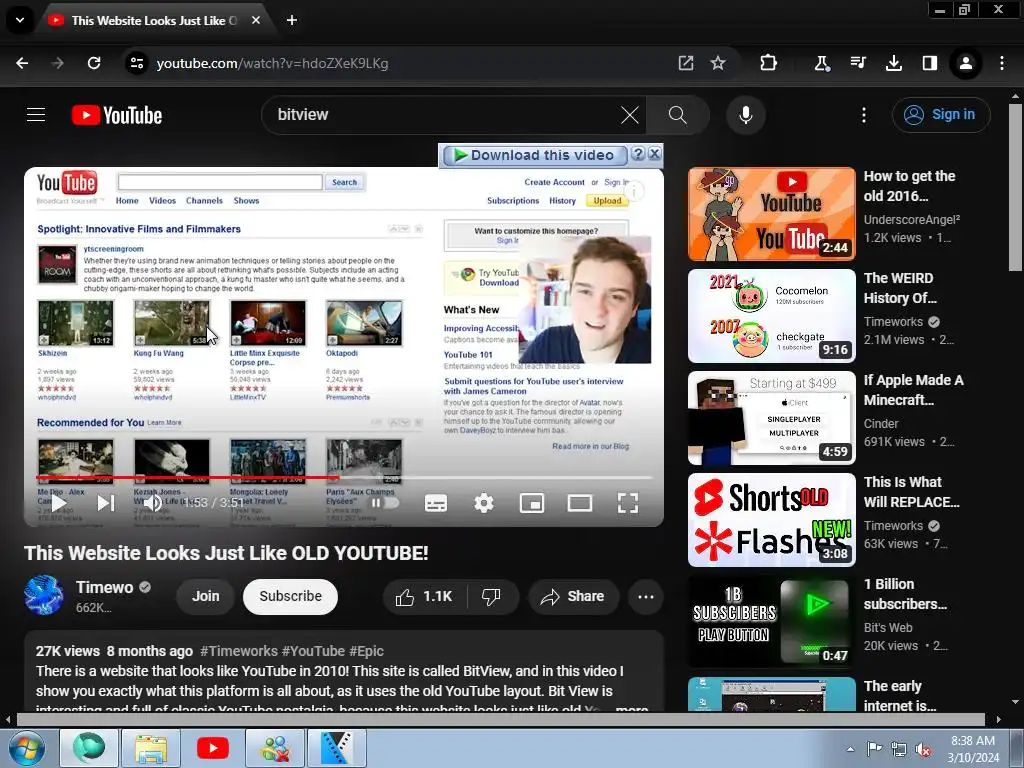Screen dimensions: 1024x768
Task: Open YouTube settings three-dot menu
Action: click(x=863, y=115)
